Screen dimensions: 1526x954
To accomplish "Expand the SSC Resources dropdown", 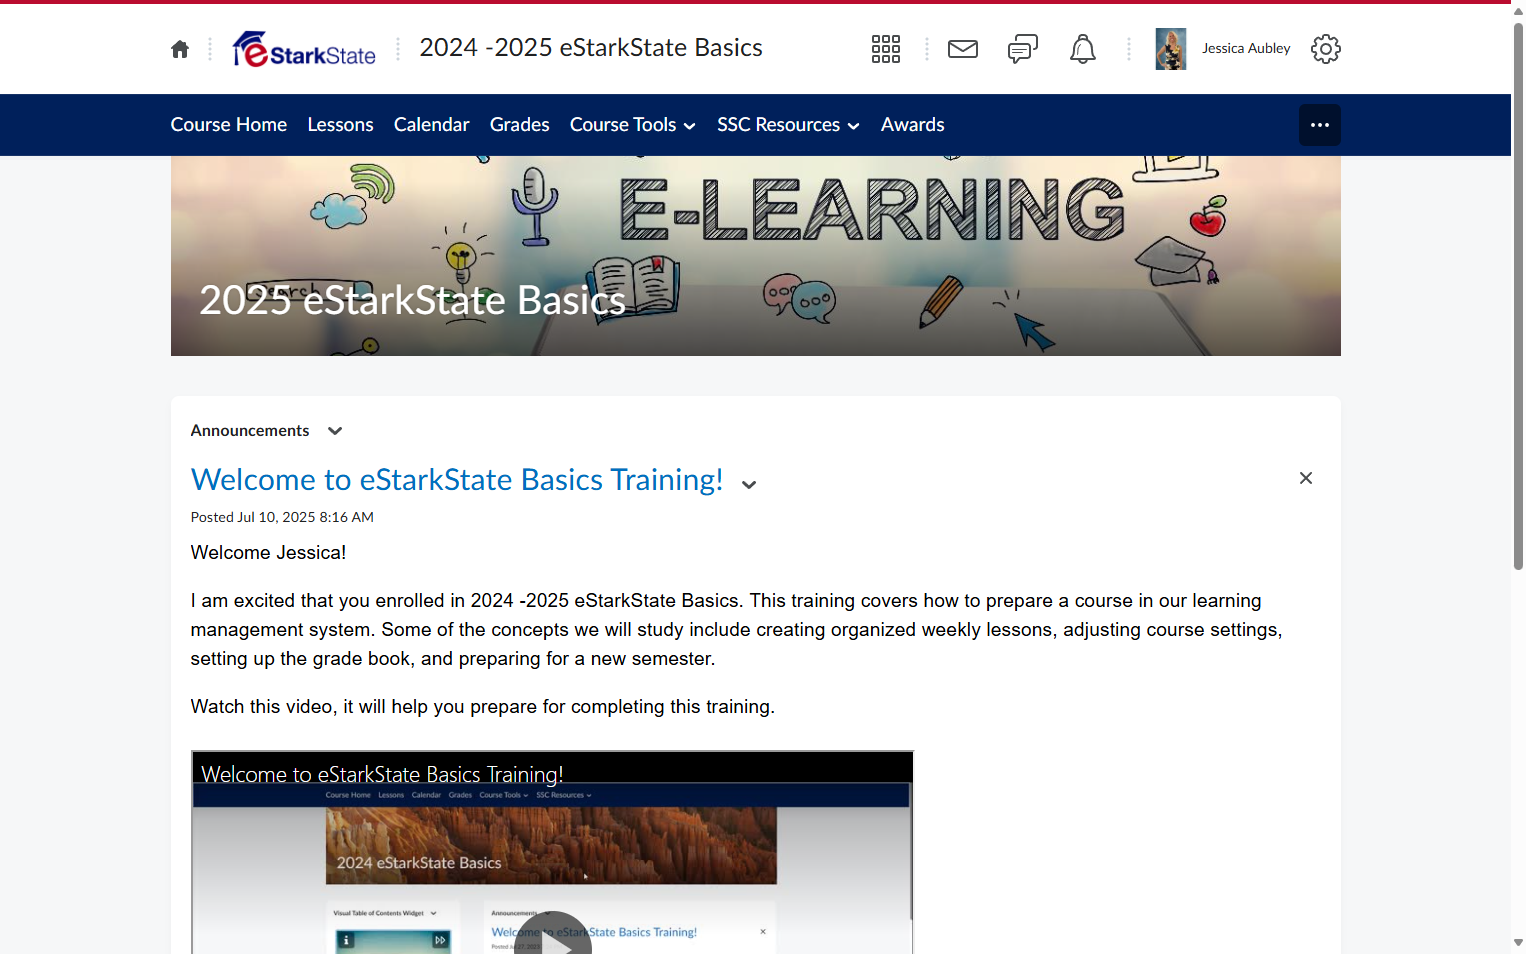I will (x=789, y=125).
